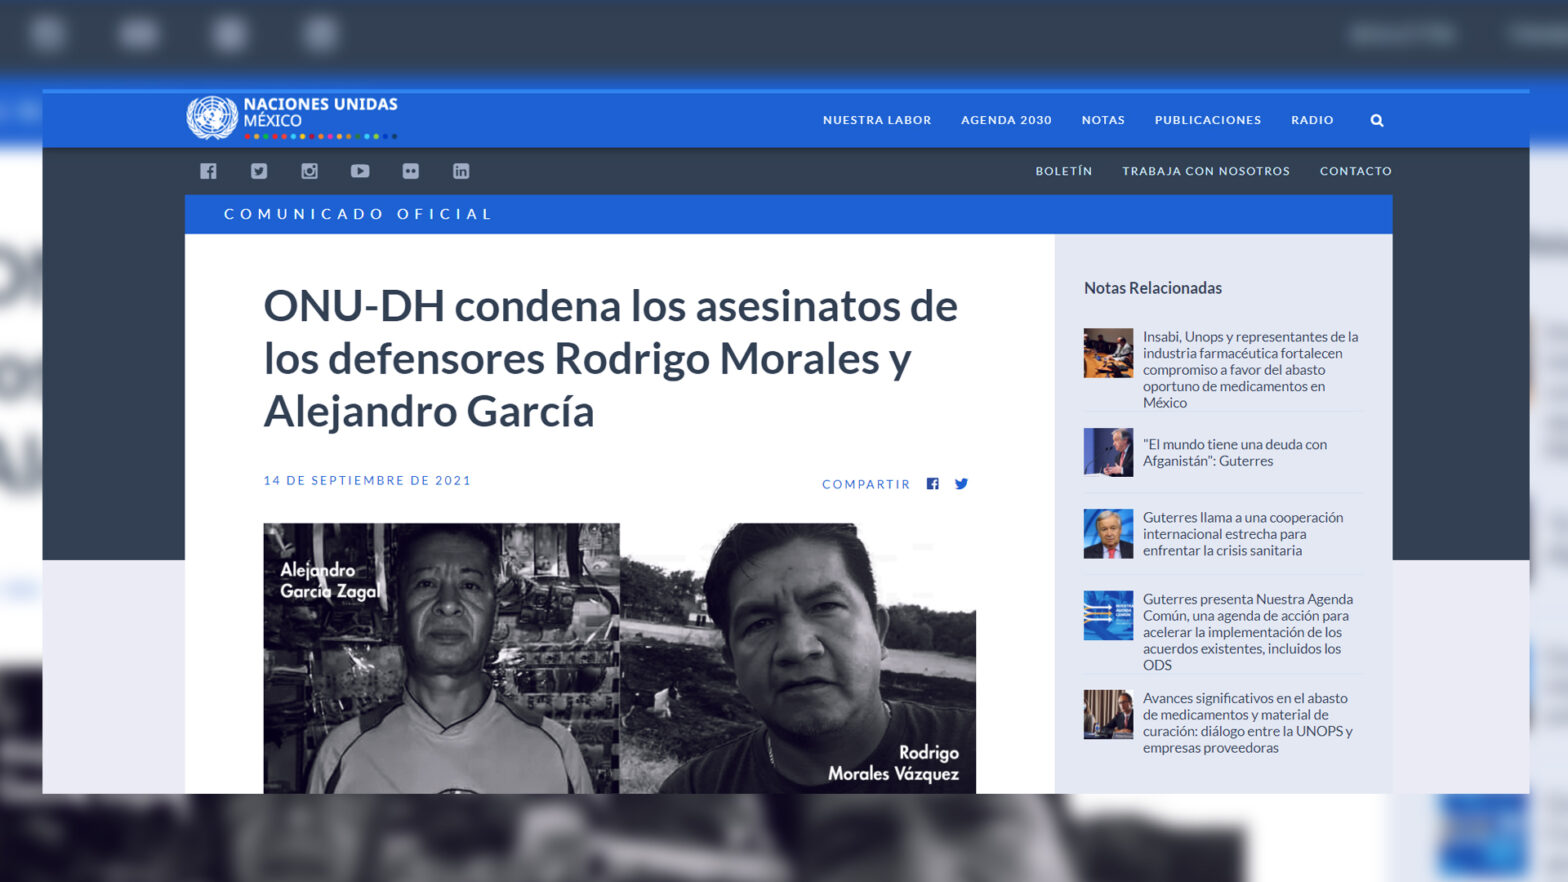Share article via Twitter icon next to Compartir
The width and height of the screenshot is (1568, 882).
tap(961, 484)
